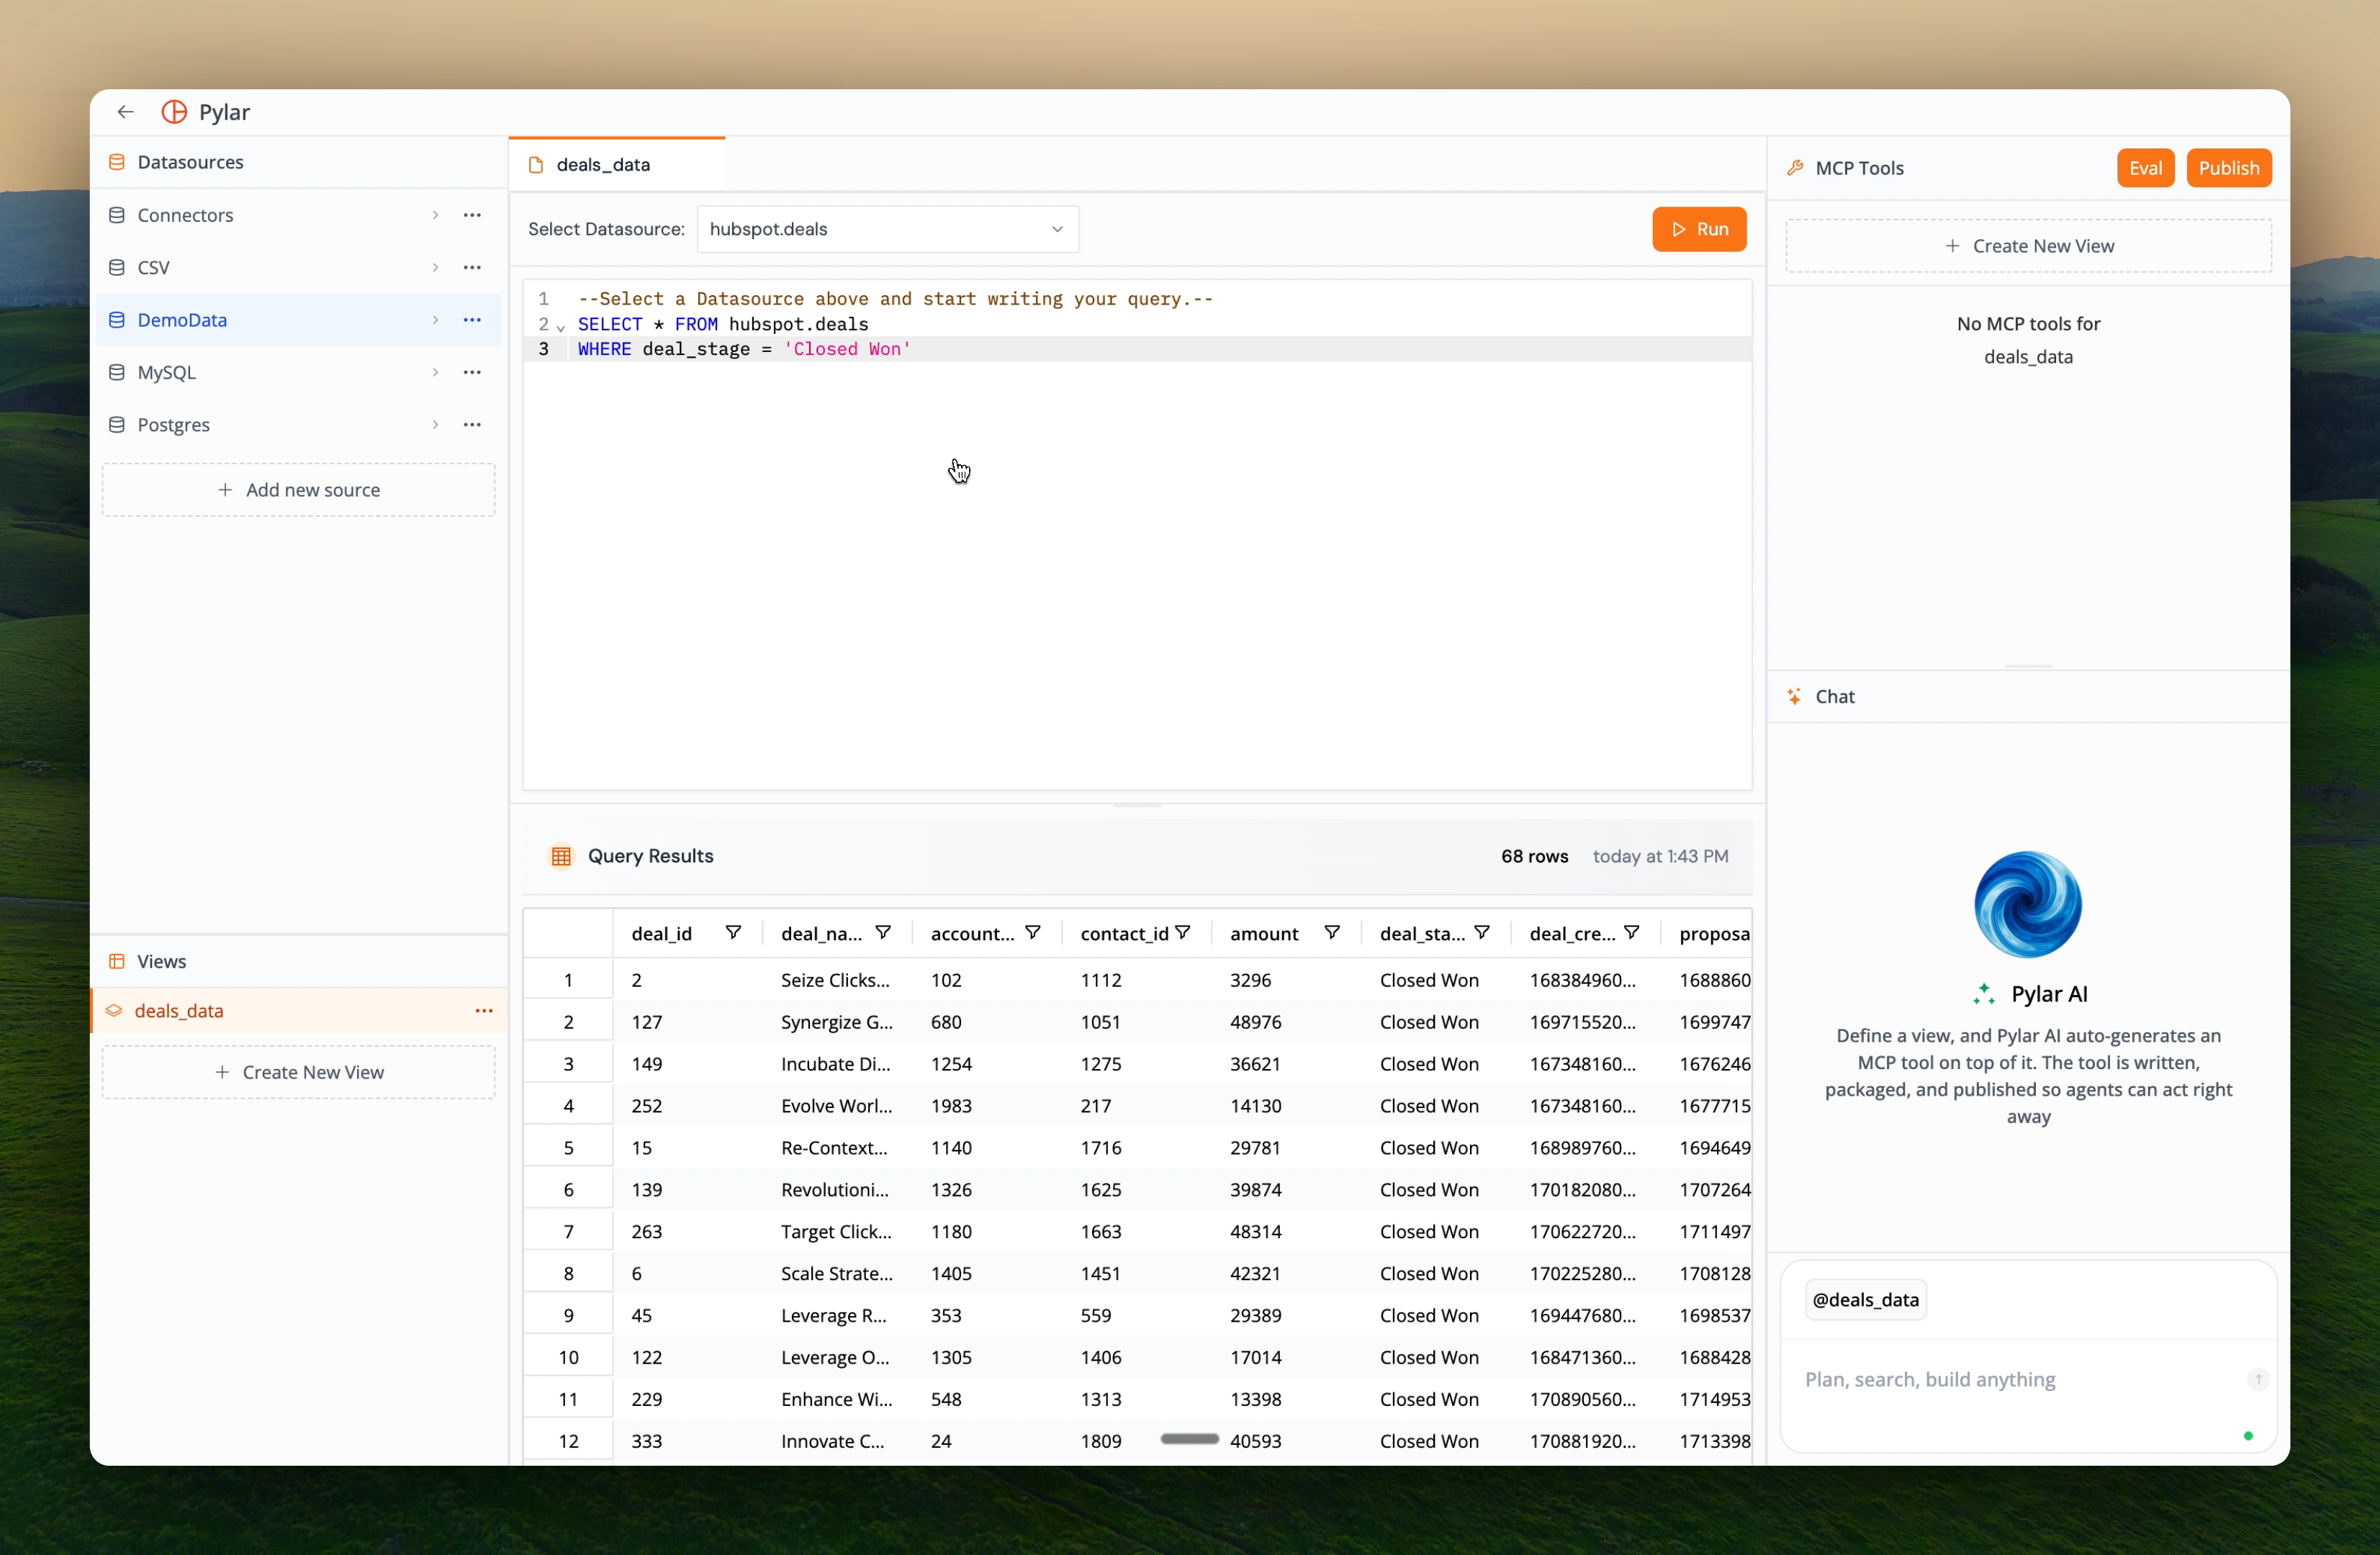The image size is (2380, 1555).
Task: Open the three-dot menu for deals_data view
Action: coord(485,1010)
